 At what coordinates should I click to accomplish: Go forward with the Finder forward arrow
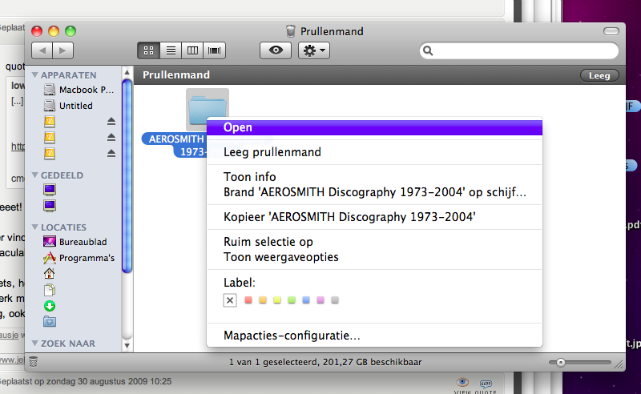tap(63, 51)
